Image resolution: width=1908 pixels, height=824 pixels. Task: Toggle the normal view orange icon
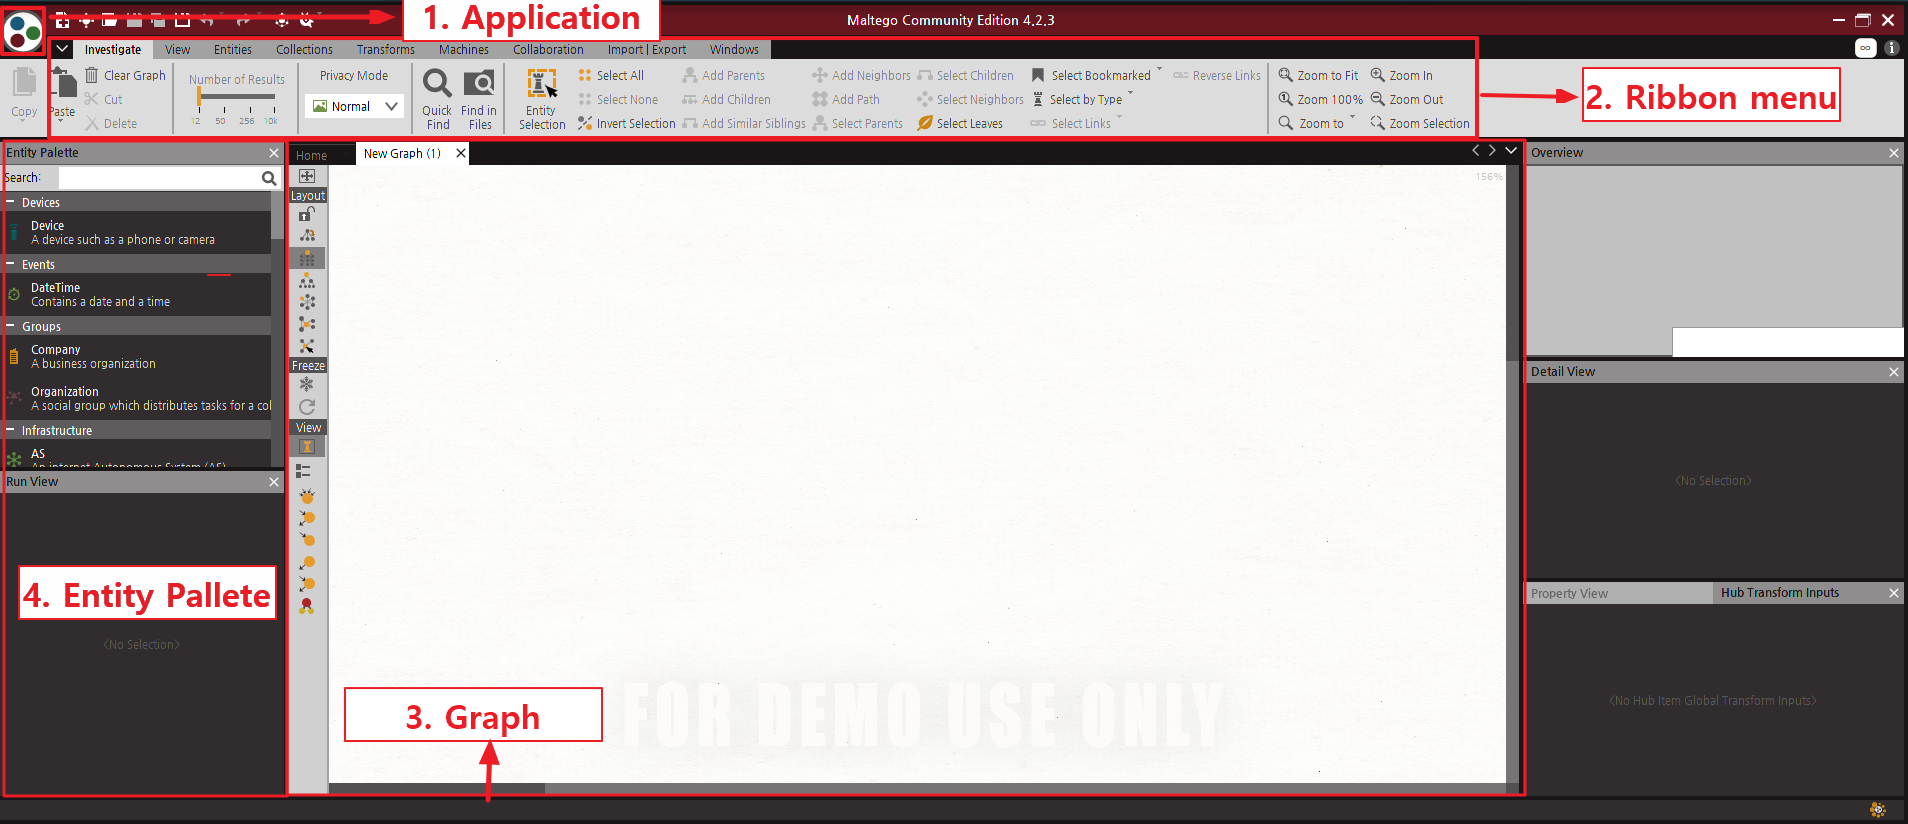tap(307, 446)
